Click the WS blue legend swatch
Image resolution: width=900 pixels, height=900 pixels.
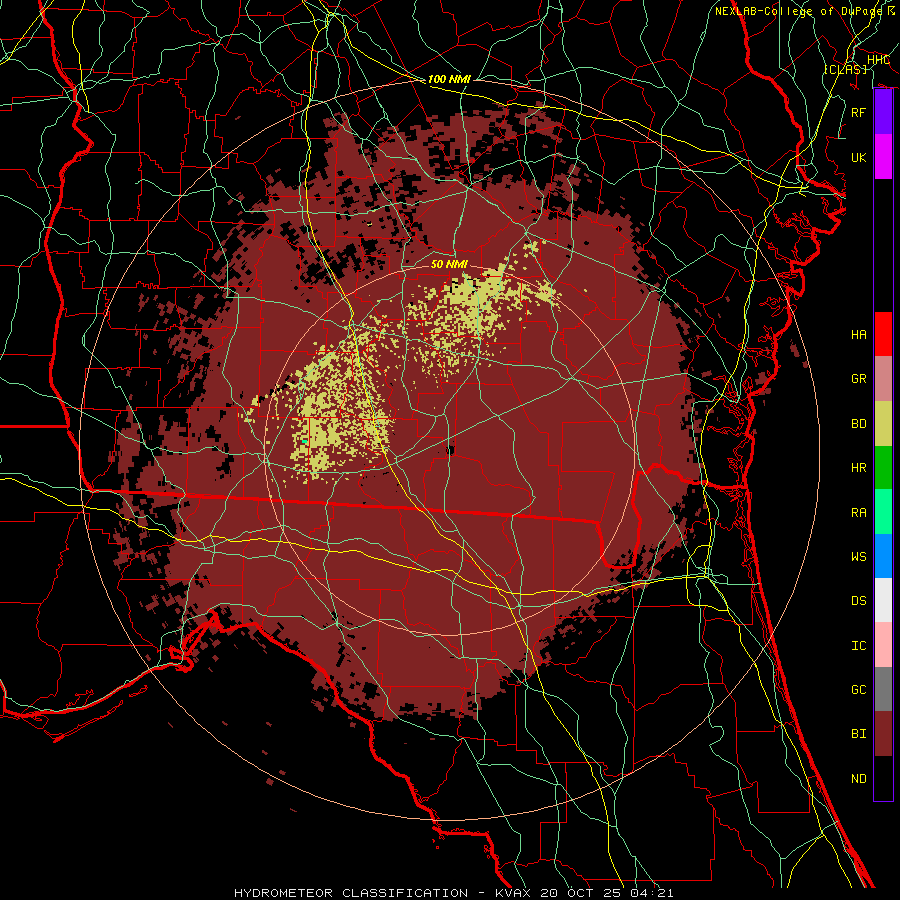883,556
